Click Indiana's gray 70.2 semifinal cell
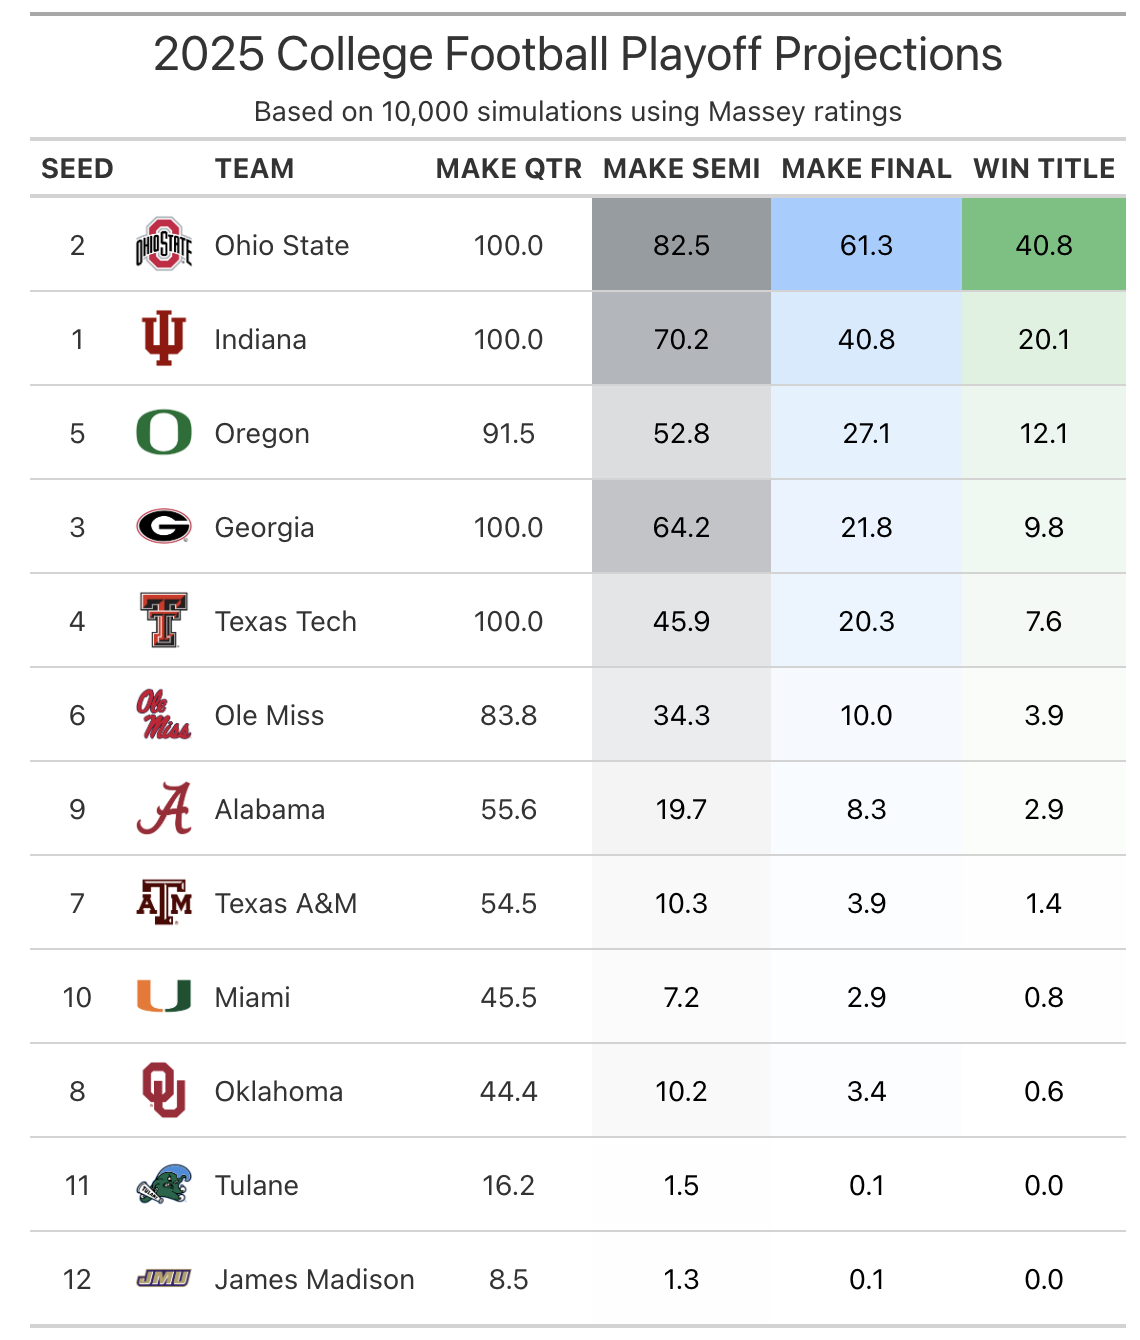This screenshot has width=1140, height=1340. pos(681,339)
